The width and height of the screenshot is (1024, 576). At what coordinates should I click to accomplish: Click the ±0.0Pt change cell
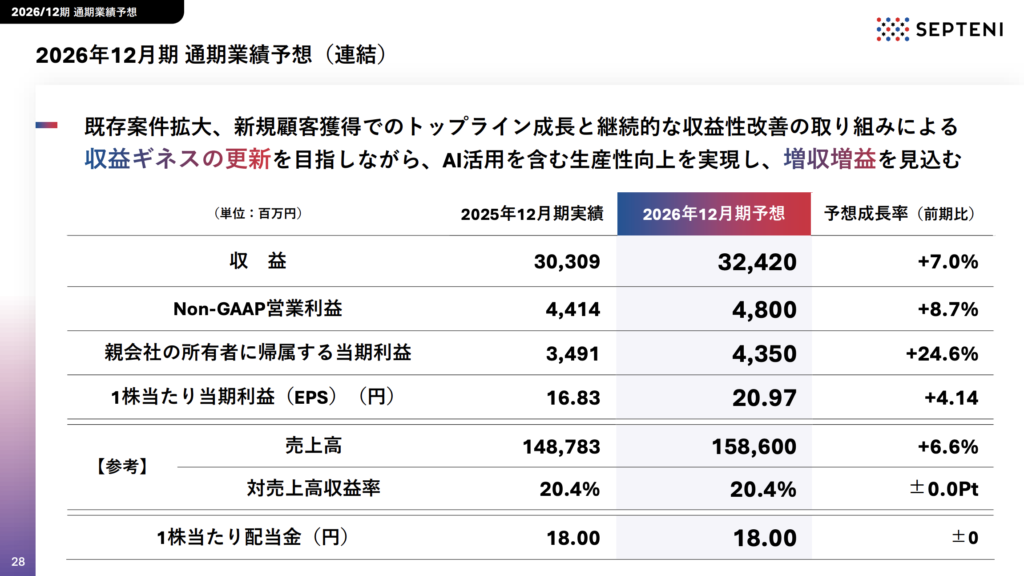click(944, 488)
